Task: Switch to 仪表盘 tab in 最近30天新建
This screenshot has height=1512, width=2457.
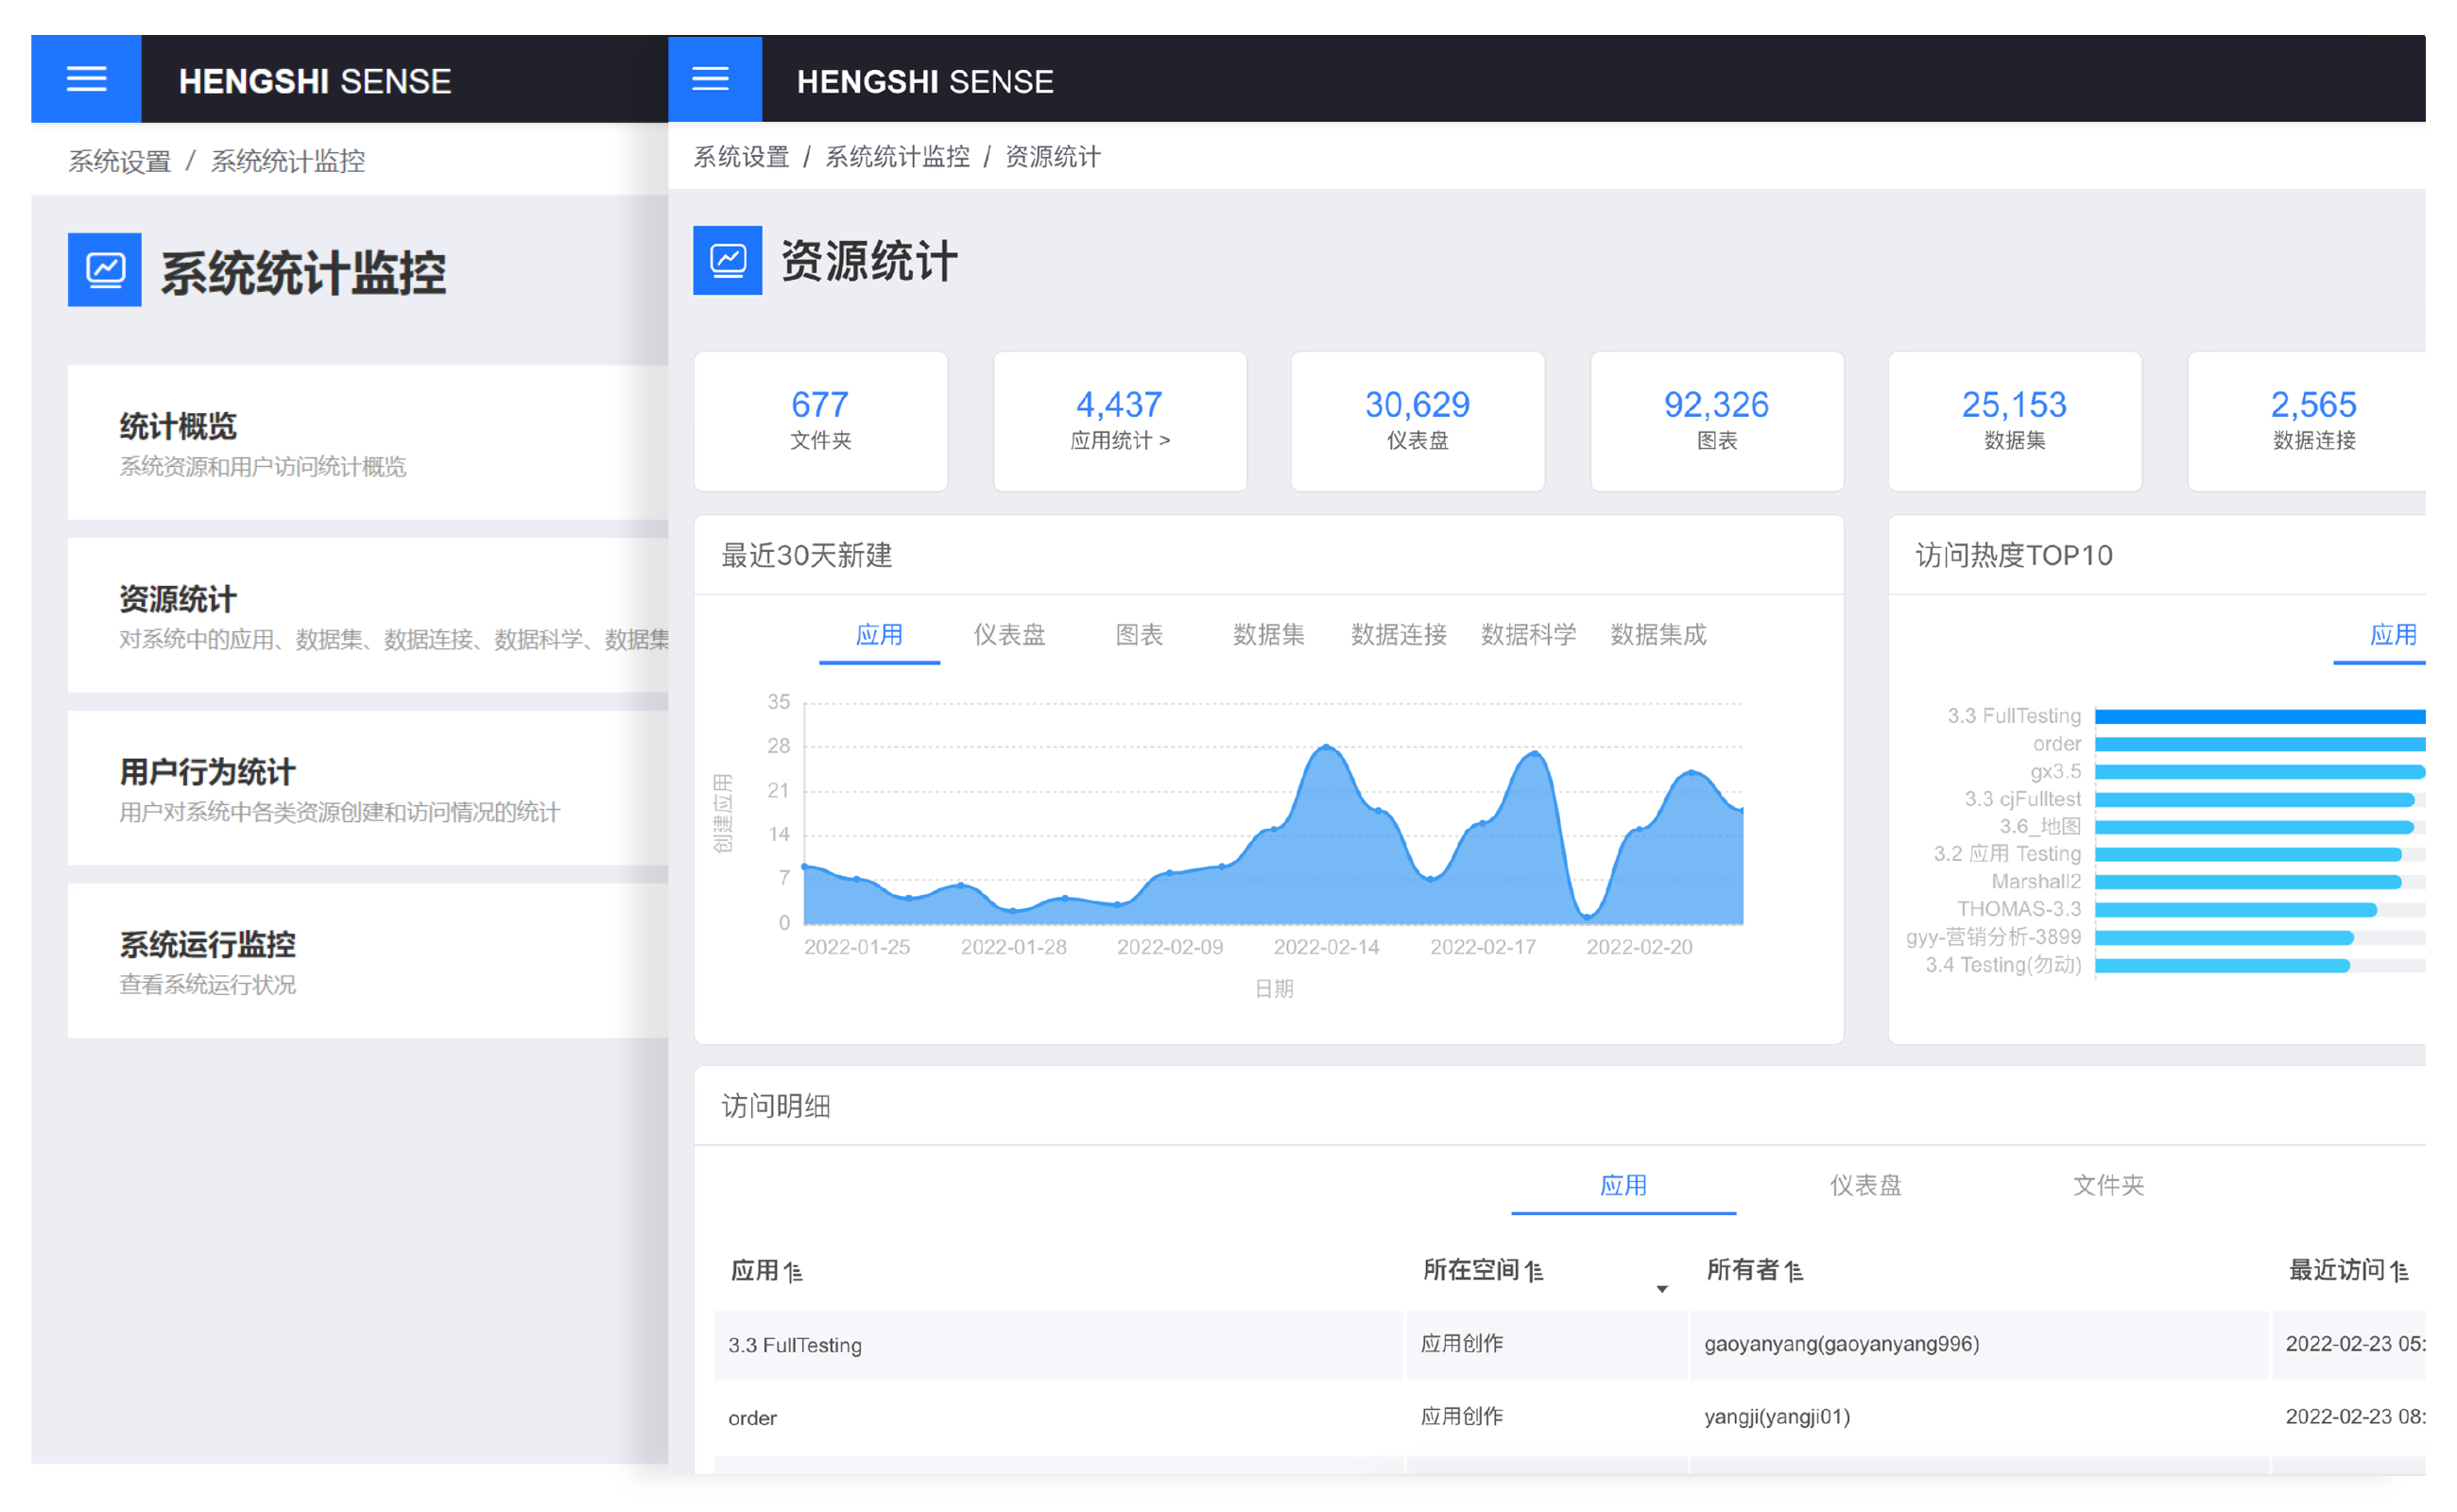Action: point(1009,635)
